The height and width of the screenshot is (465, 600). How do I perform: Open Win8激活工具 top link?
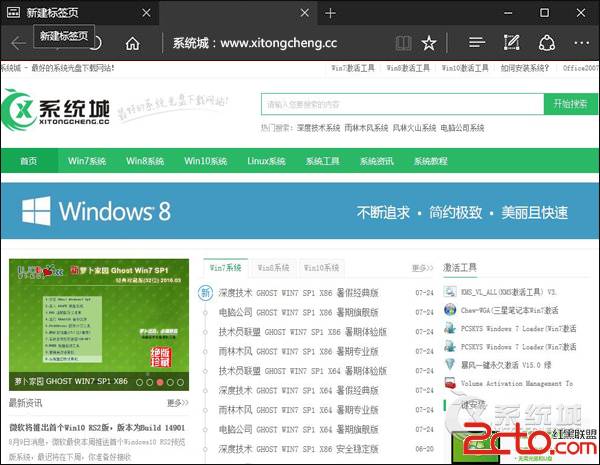coord(408,68)
